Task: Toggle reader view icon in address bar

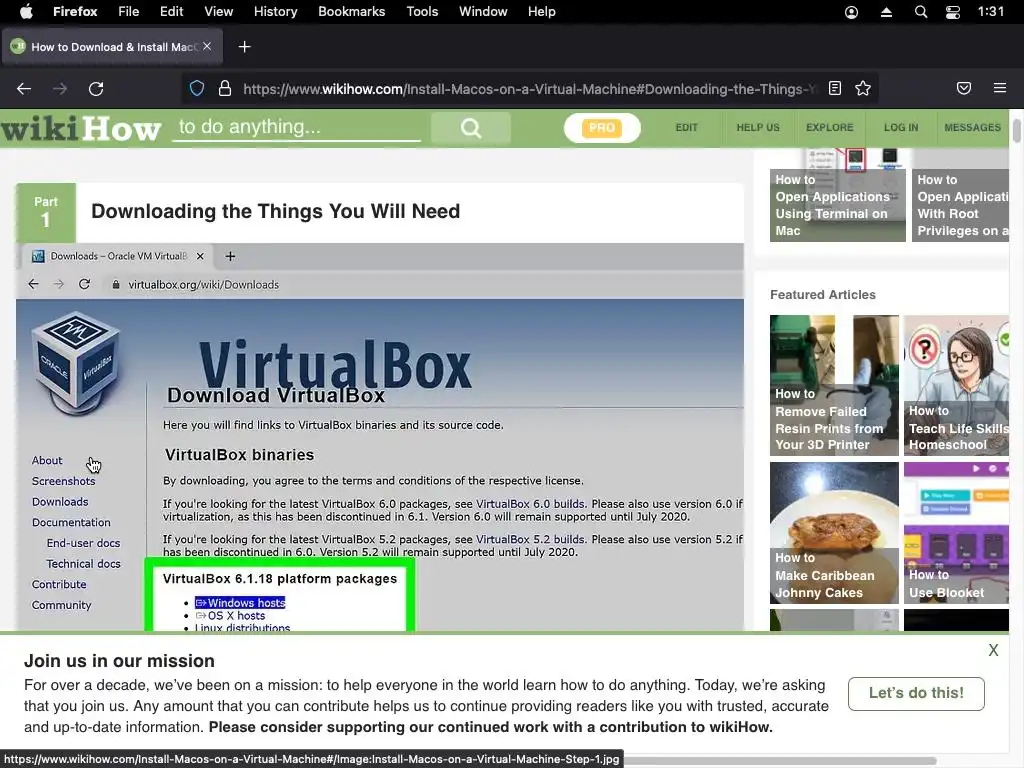Action: (x=835, y=88)
